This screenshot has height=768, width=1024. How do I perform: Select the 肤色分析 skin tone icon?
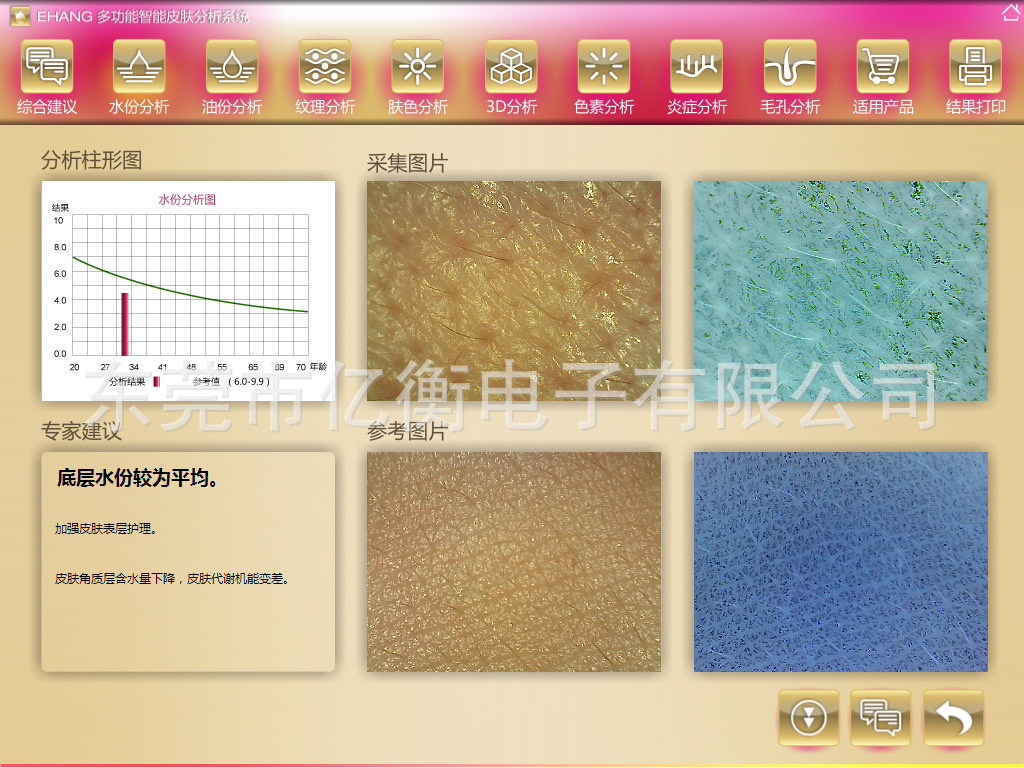pyautogui.click(x=418, y=67)
